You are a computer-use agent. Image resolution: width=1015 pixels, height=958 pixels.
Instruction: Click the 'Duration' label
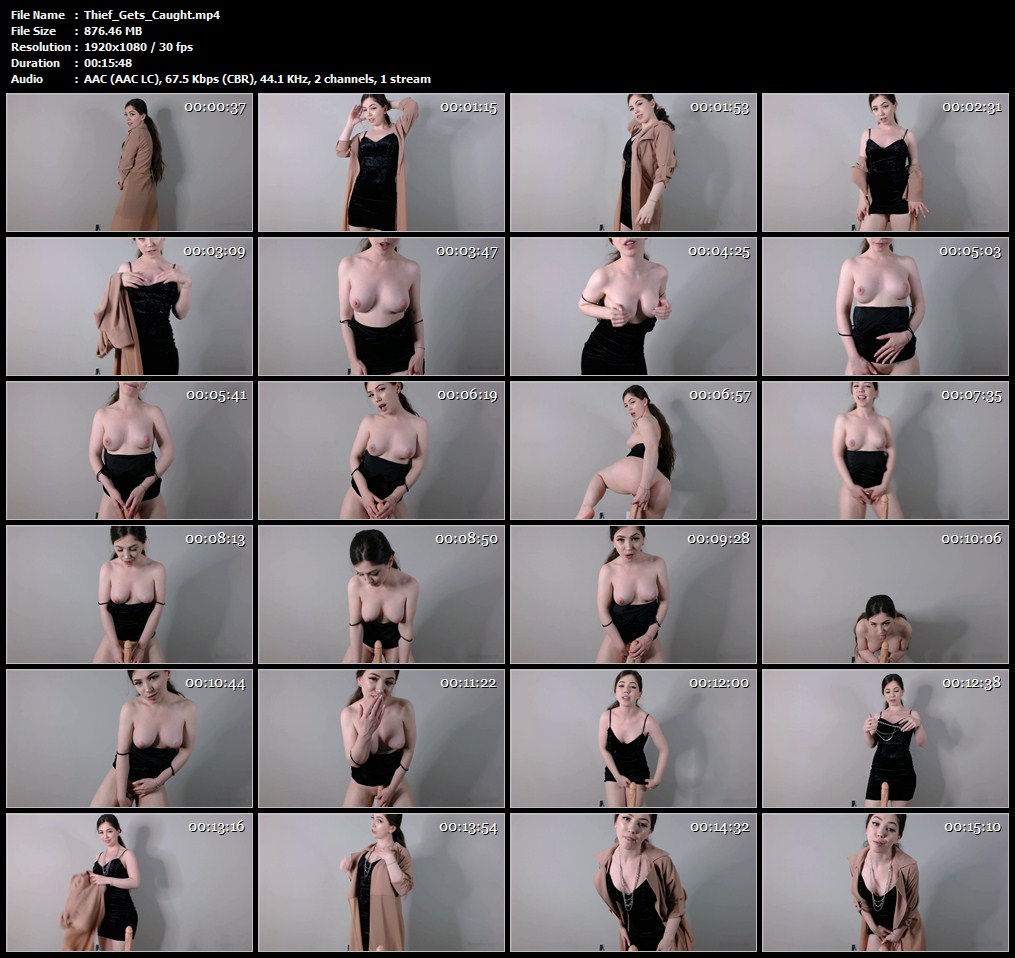(36, 63)
